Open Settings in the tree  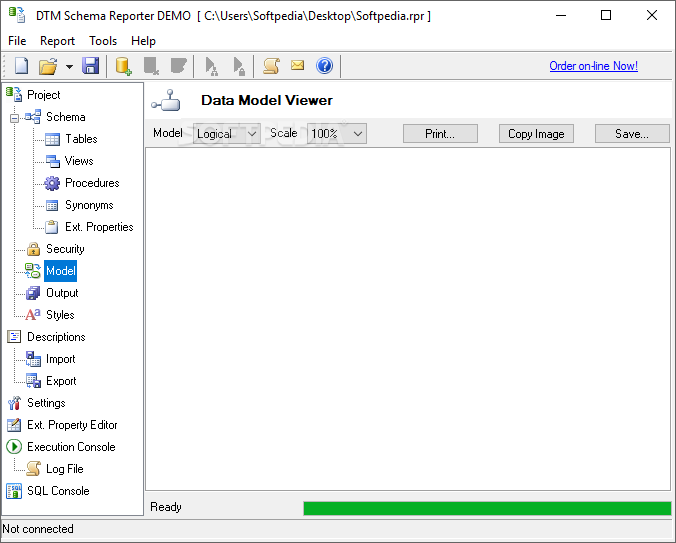pos(46,403)
